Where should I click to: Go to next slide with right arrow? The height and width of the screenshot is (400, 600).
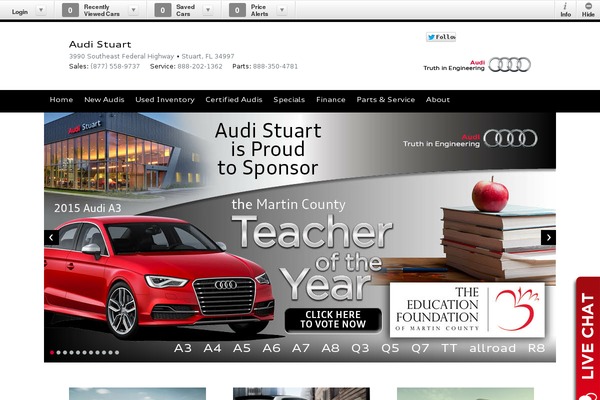tap(548, 238)
